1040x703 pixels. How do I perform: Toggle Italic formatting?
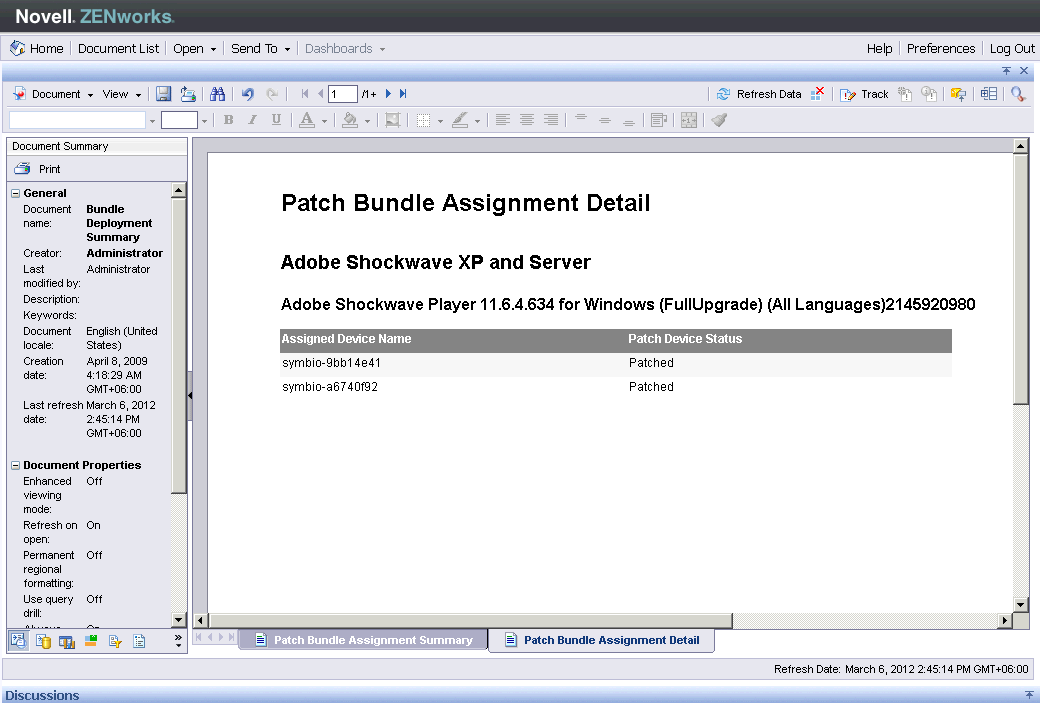[x=252, y=120]
